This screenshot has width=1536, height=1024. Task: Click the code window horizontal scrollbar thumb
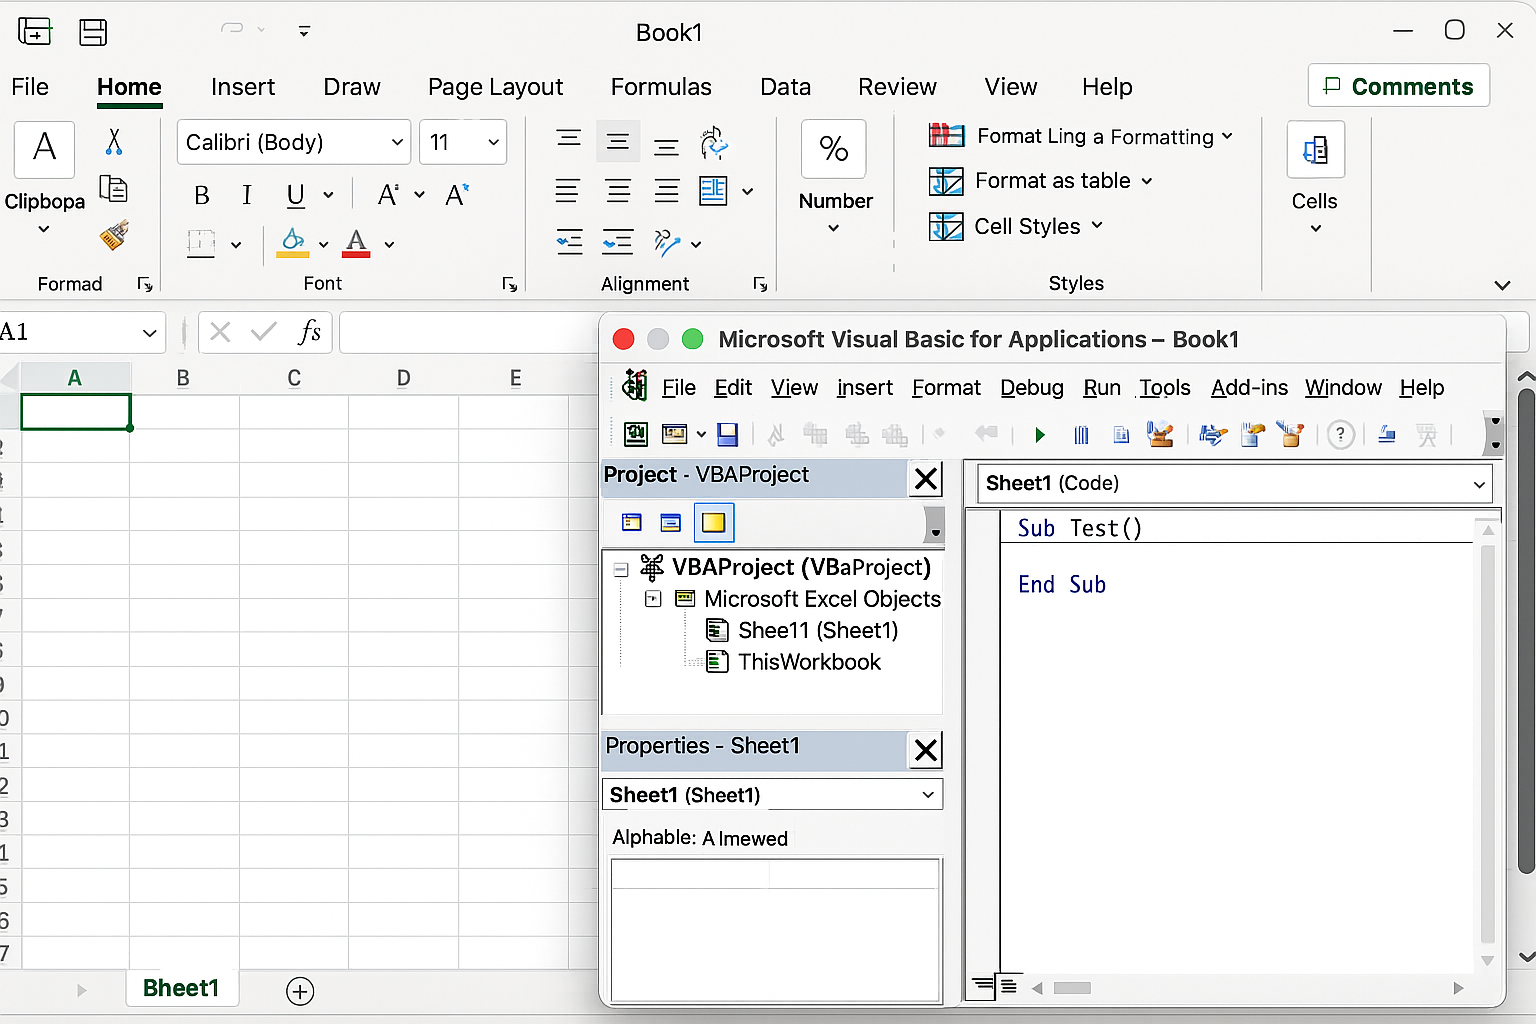pyautogui.click(x=1072, y=988)
